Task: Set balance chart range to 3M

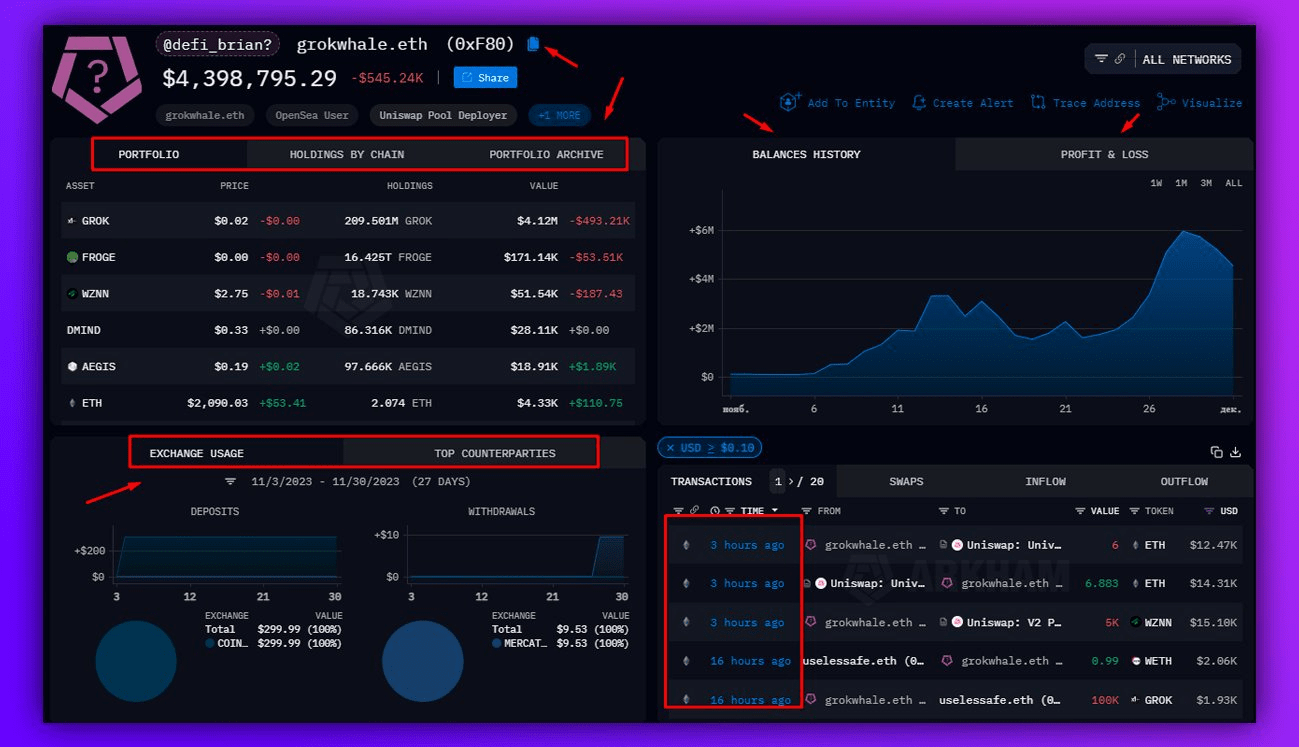Action: point(1206,183)
